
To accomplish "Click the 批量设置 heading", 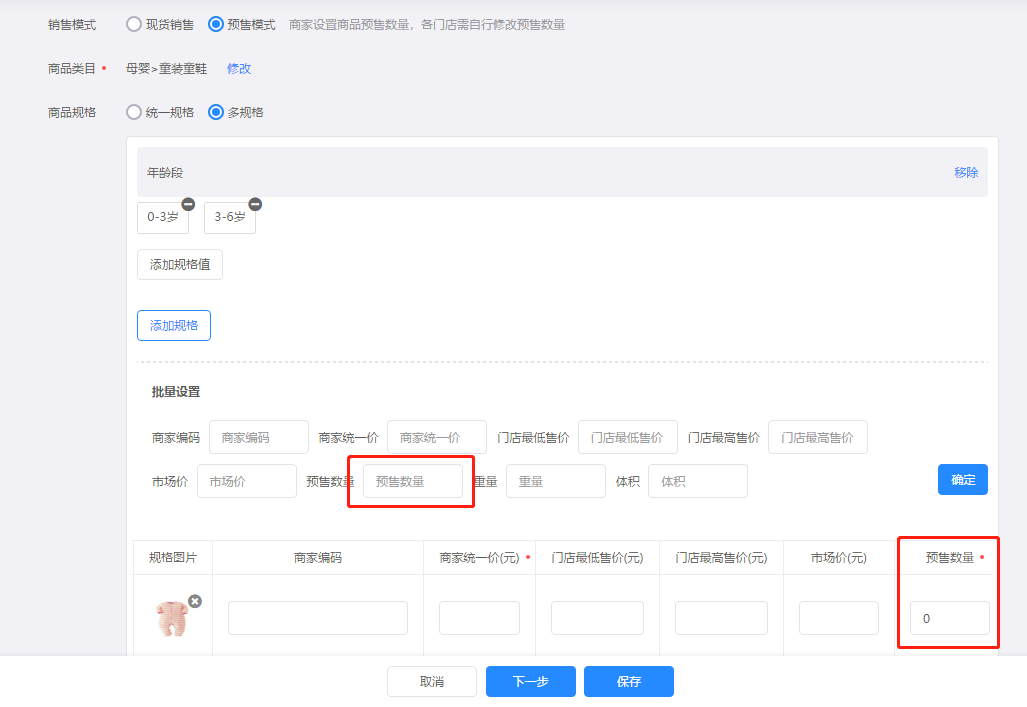I will tap(176, 392).
